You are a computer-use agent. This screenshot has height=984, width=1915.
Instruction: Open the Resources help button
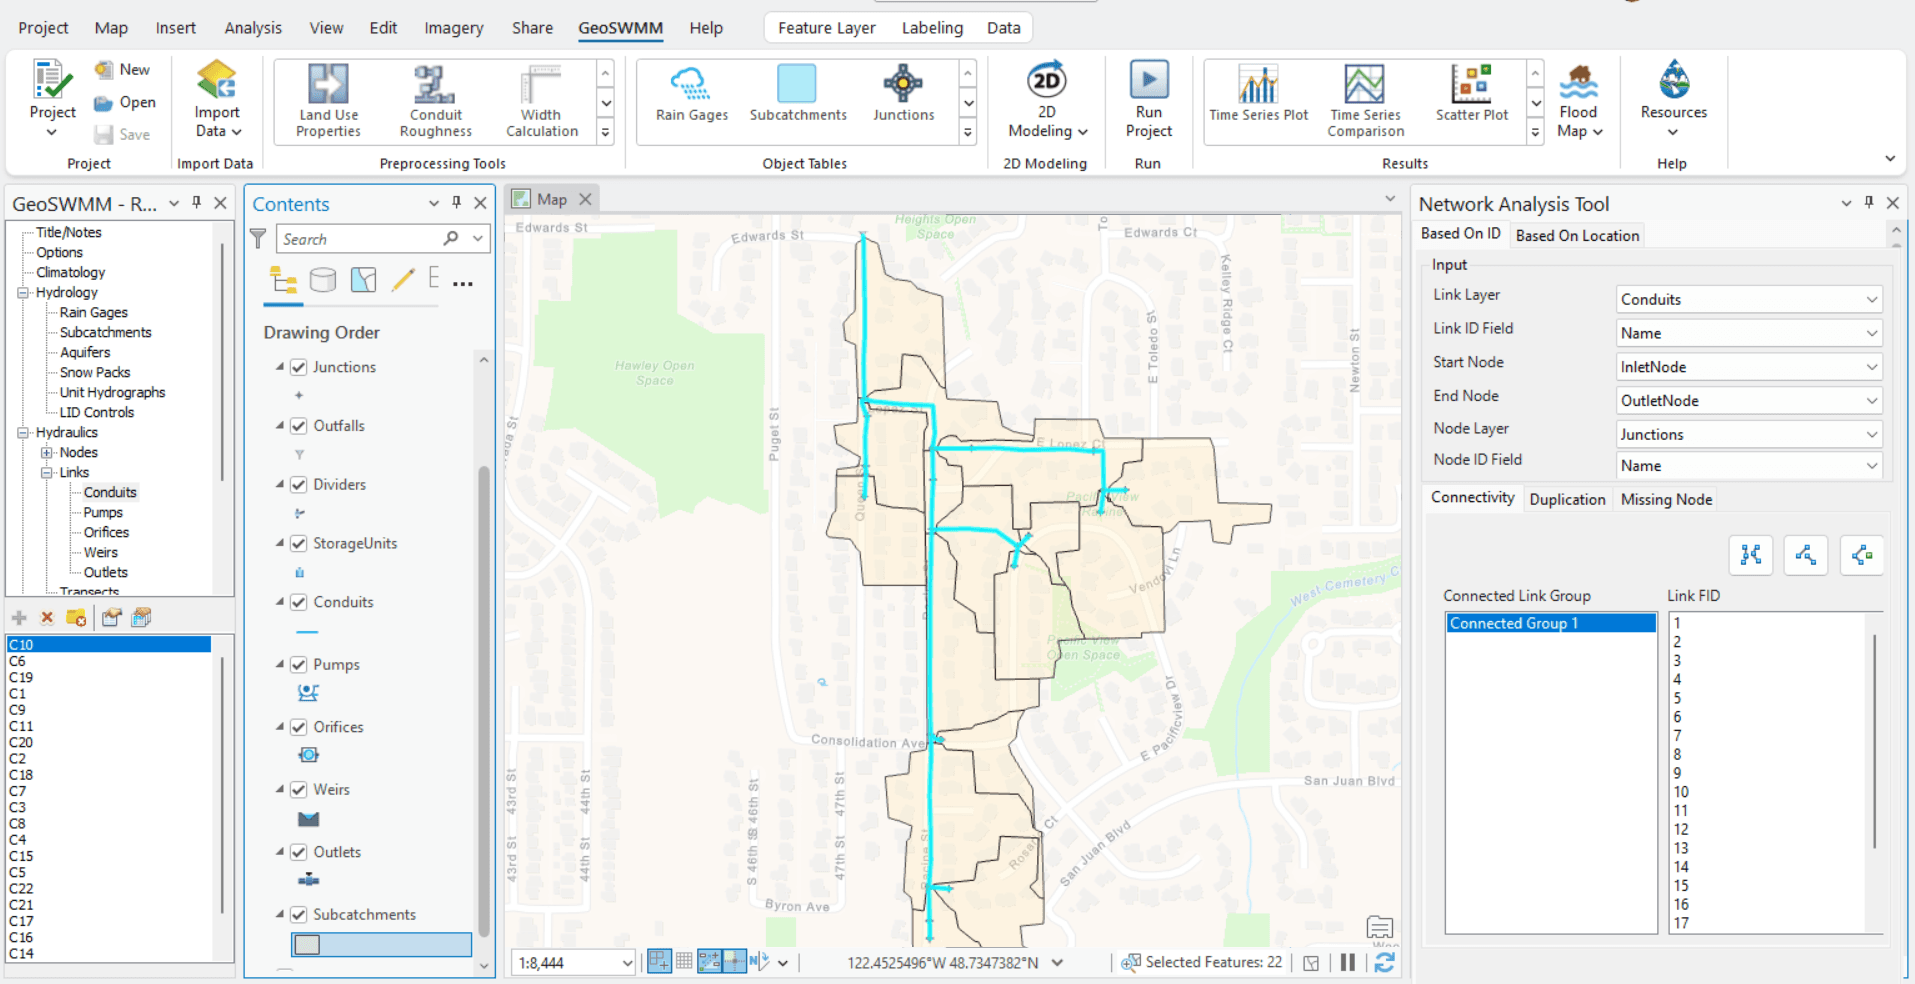click(1673, 100)
